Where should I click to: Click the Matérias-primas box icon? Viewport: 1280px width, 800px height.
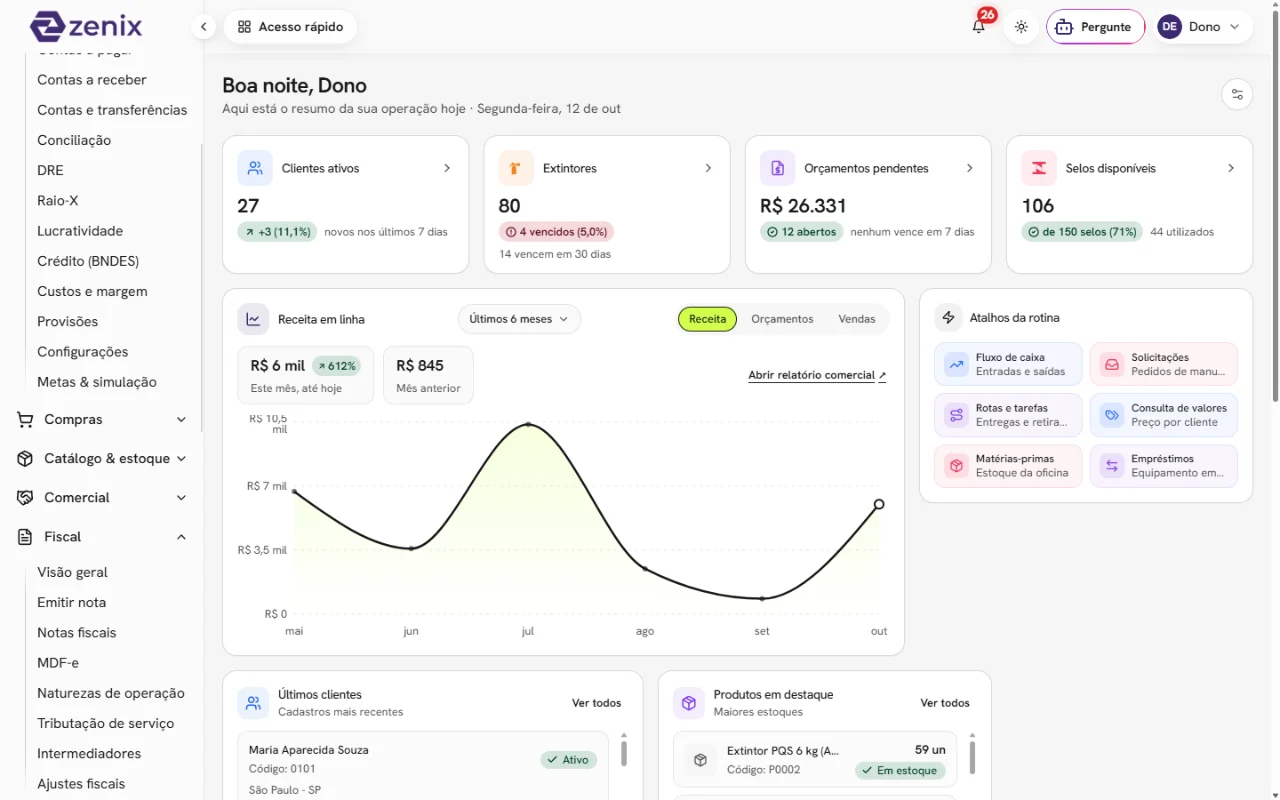click(x=957, y=466)
